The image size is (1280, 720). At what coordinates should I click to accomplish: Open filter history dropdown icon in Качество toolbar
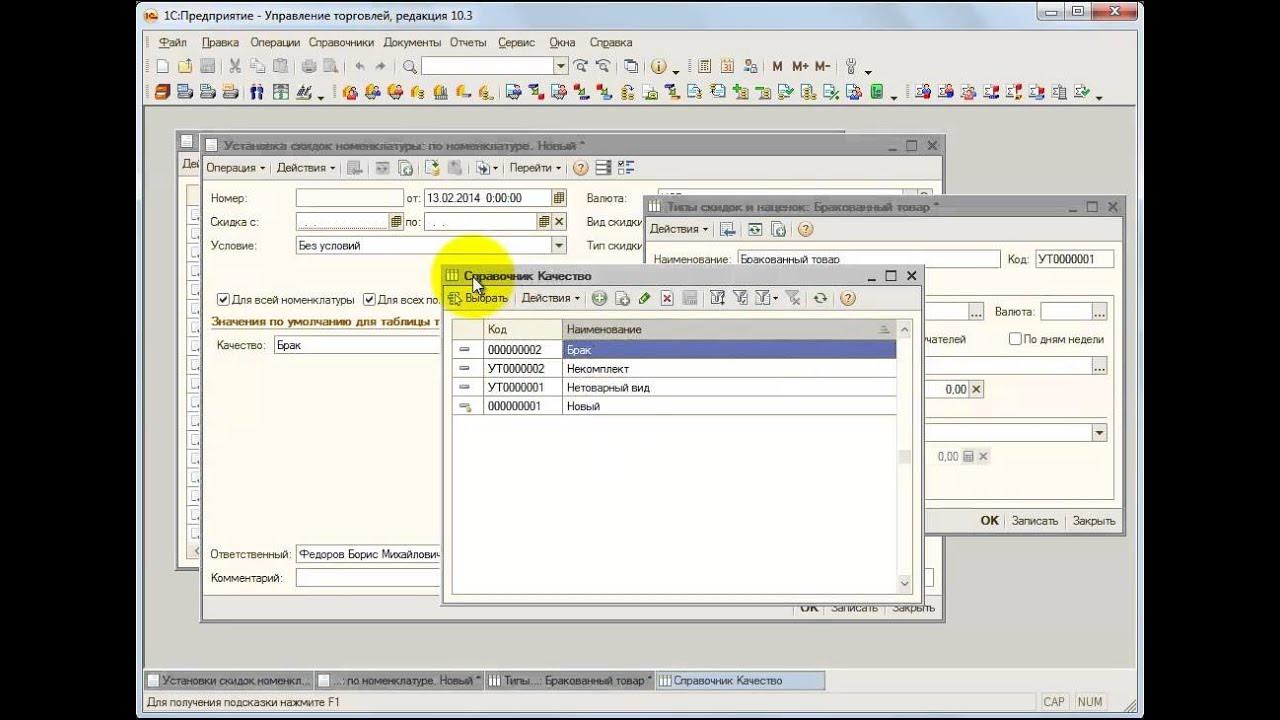[766, 298]
